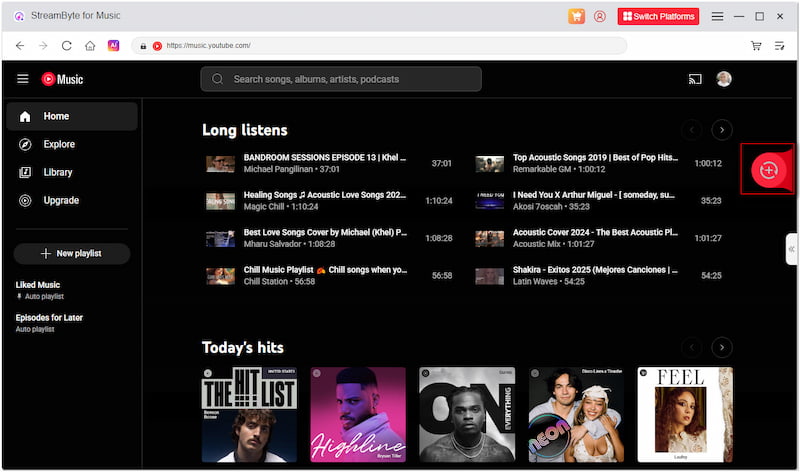Open Library in the sidebar
This screenshot has width=800, height=472.
(72, 172)
